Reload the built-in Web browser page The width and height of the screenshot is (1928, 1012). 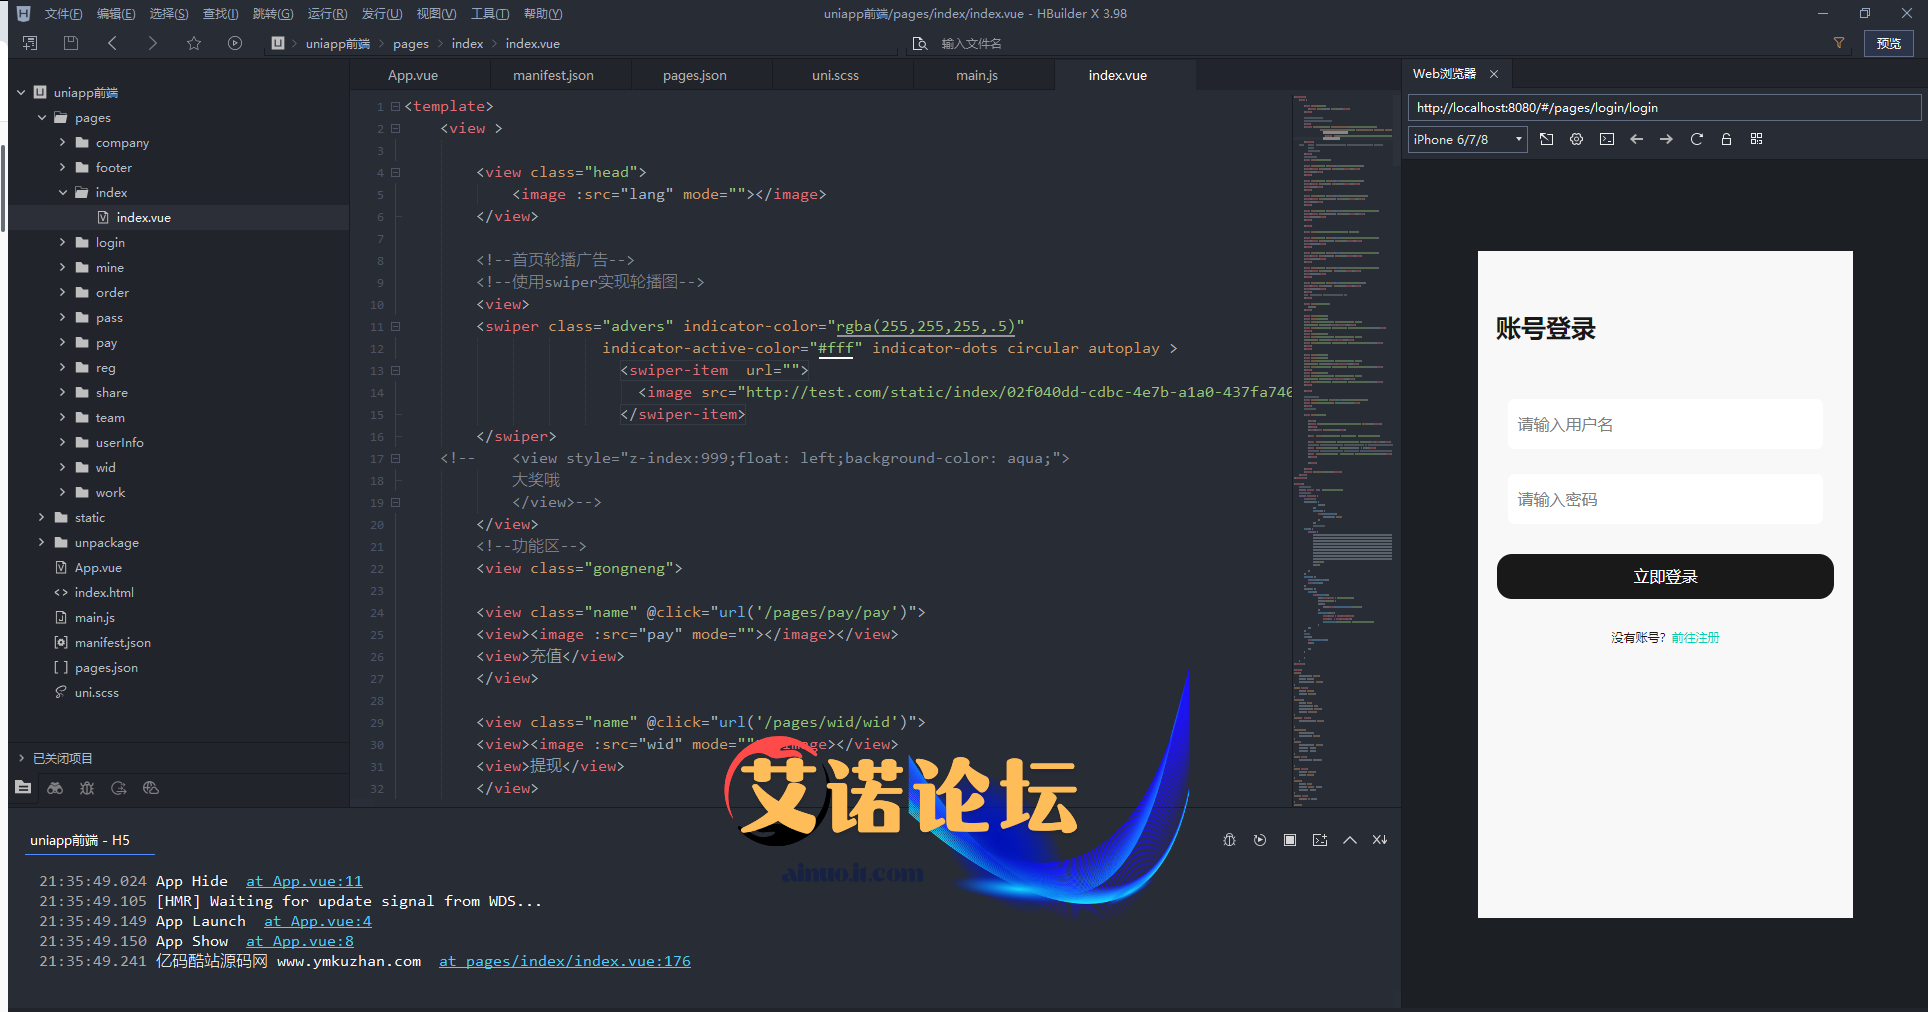(1697, 139)
